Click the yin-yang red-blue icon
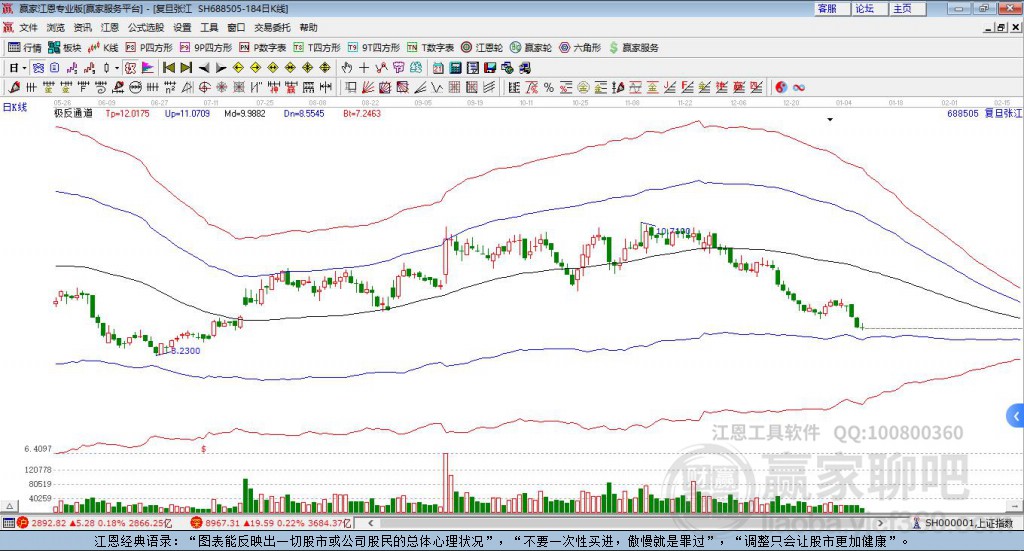Screen dimensions: 1024x551 point(781,87)
